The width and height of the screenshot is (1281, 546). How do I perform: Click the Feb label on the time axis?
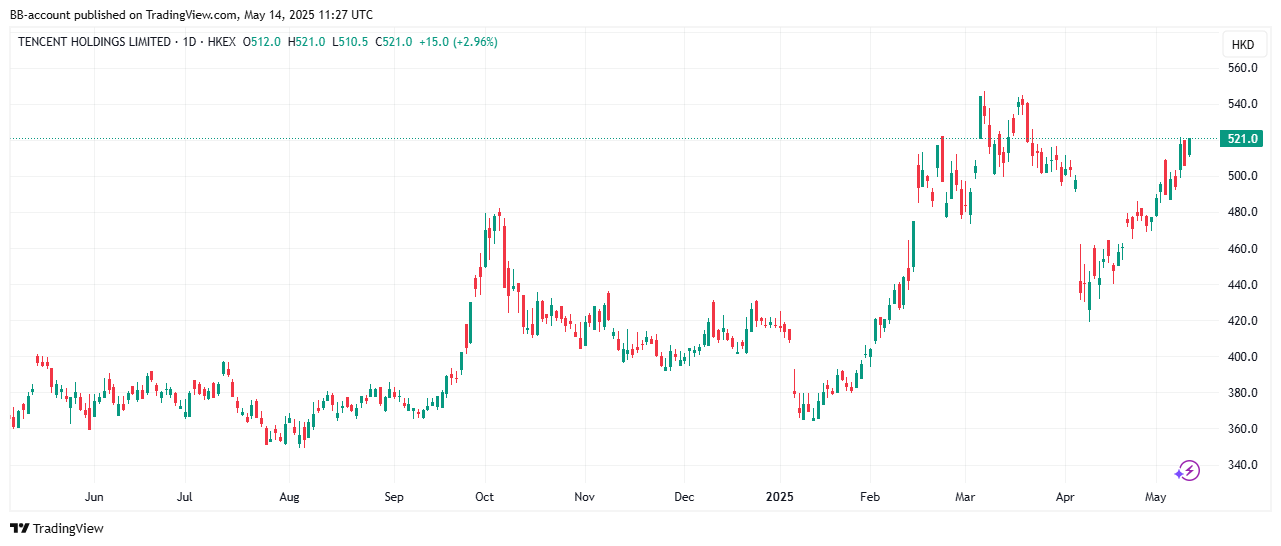tap(869, 497)
